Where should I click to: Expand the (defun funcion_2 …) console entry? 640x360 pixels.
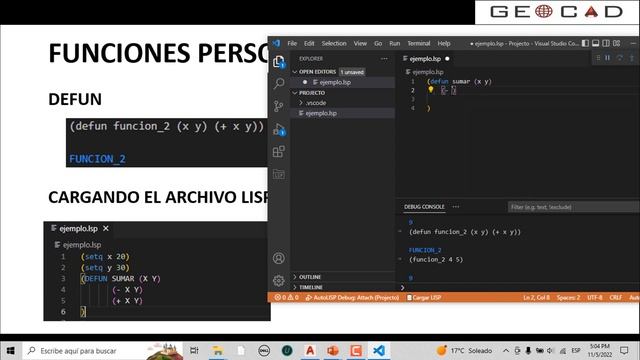point(400,231)
